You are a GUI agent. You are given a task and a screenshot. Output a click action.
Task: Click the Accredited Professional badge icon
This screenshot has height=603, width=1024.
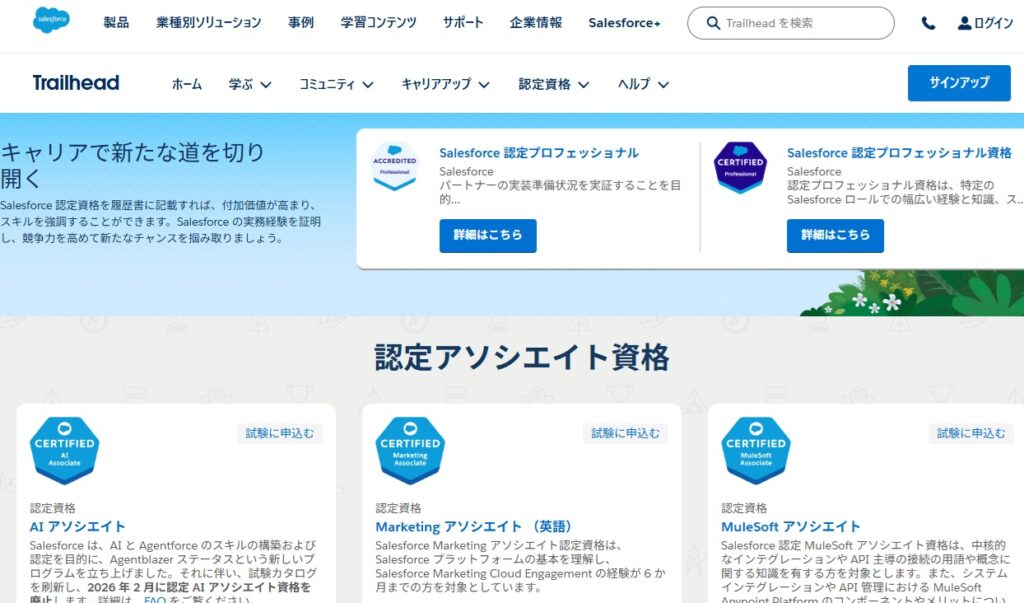(394, 166)
